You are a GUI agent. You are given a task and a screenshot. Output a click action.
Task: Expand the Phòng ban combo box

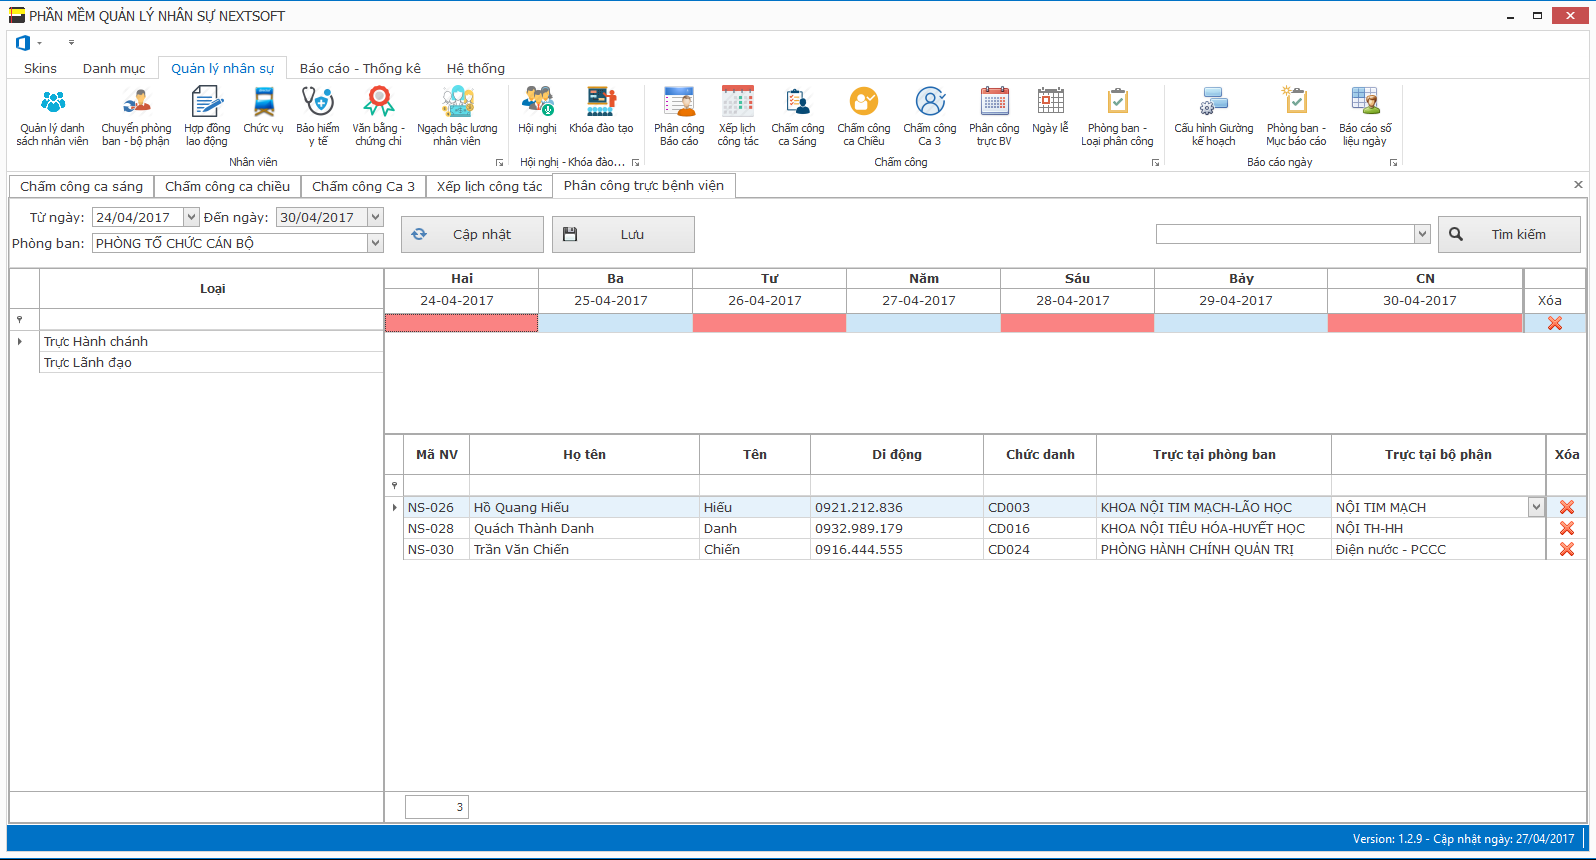[375, 243]
